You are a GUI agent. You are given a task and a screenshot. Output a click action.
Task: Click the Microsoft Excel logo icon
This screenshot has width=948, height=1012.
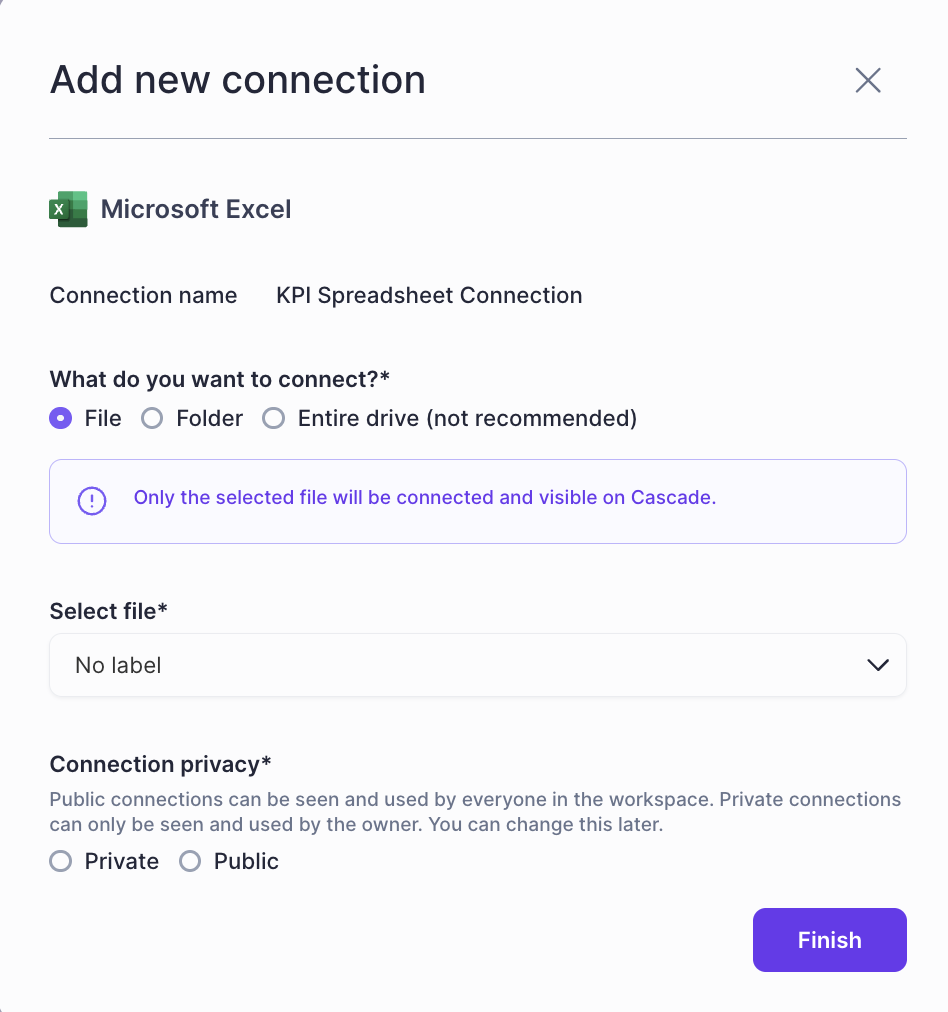tap(68, 209)
